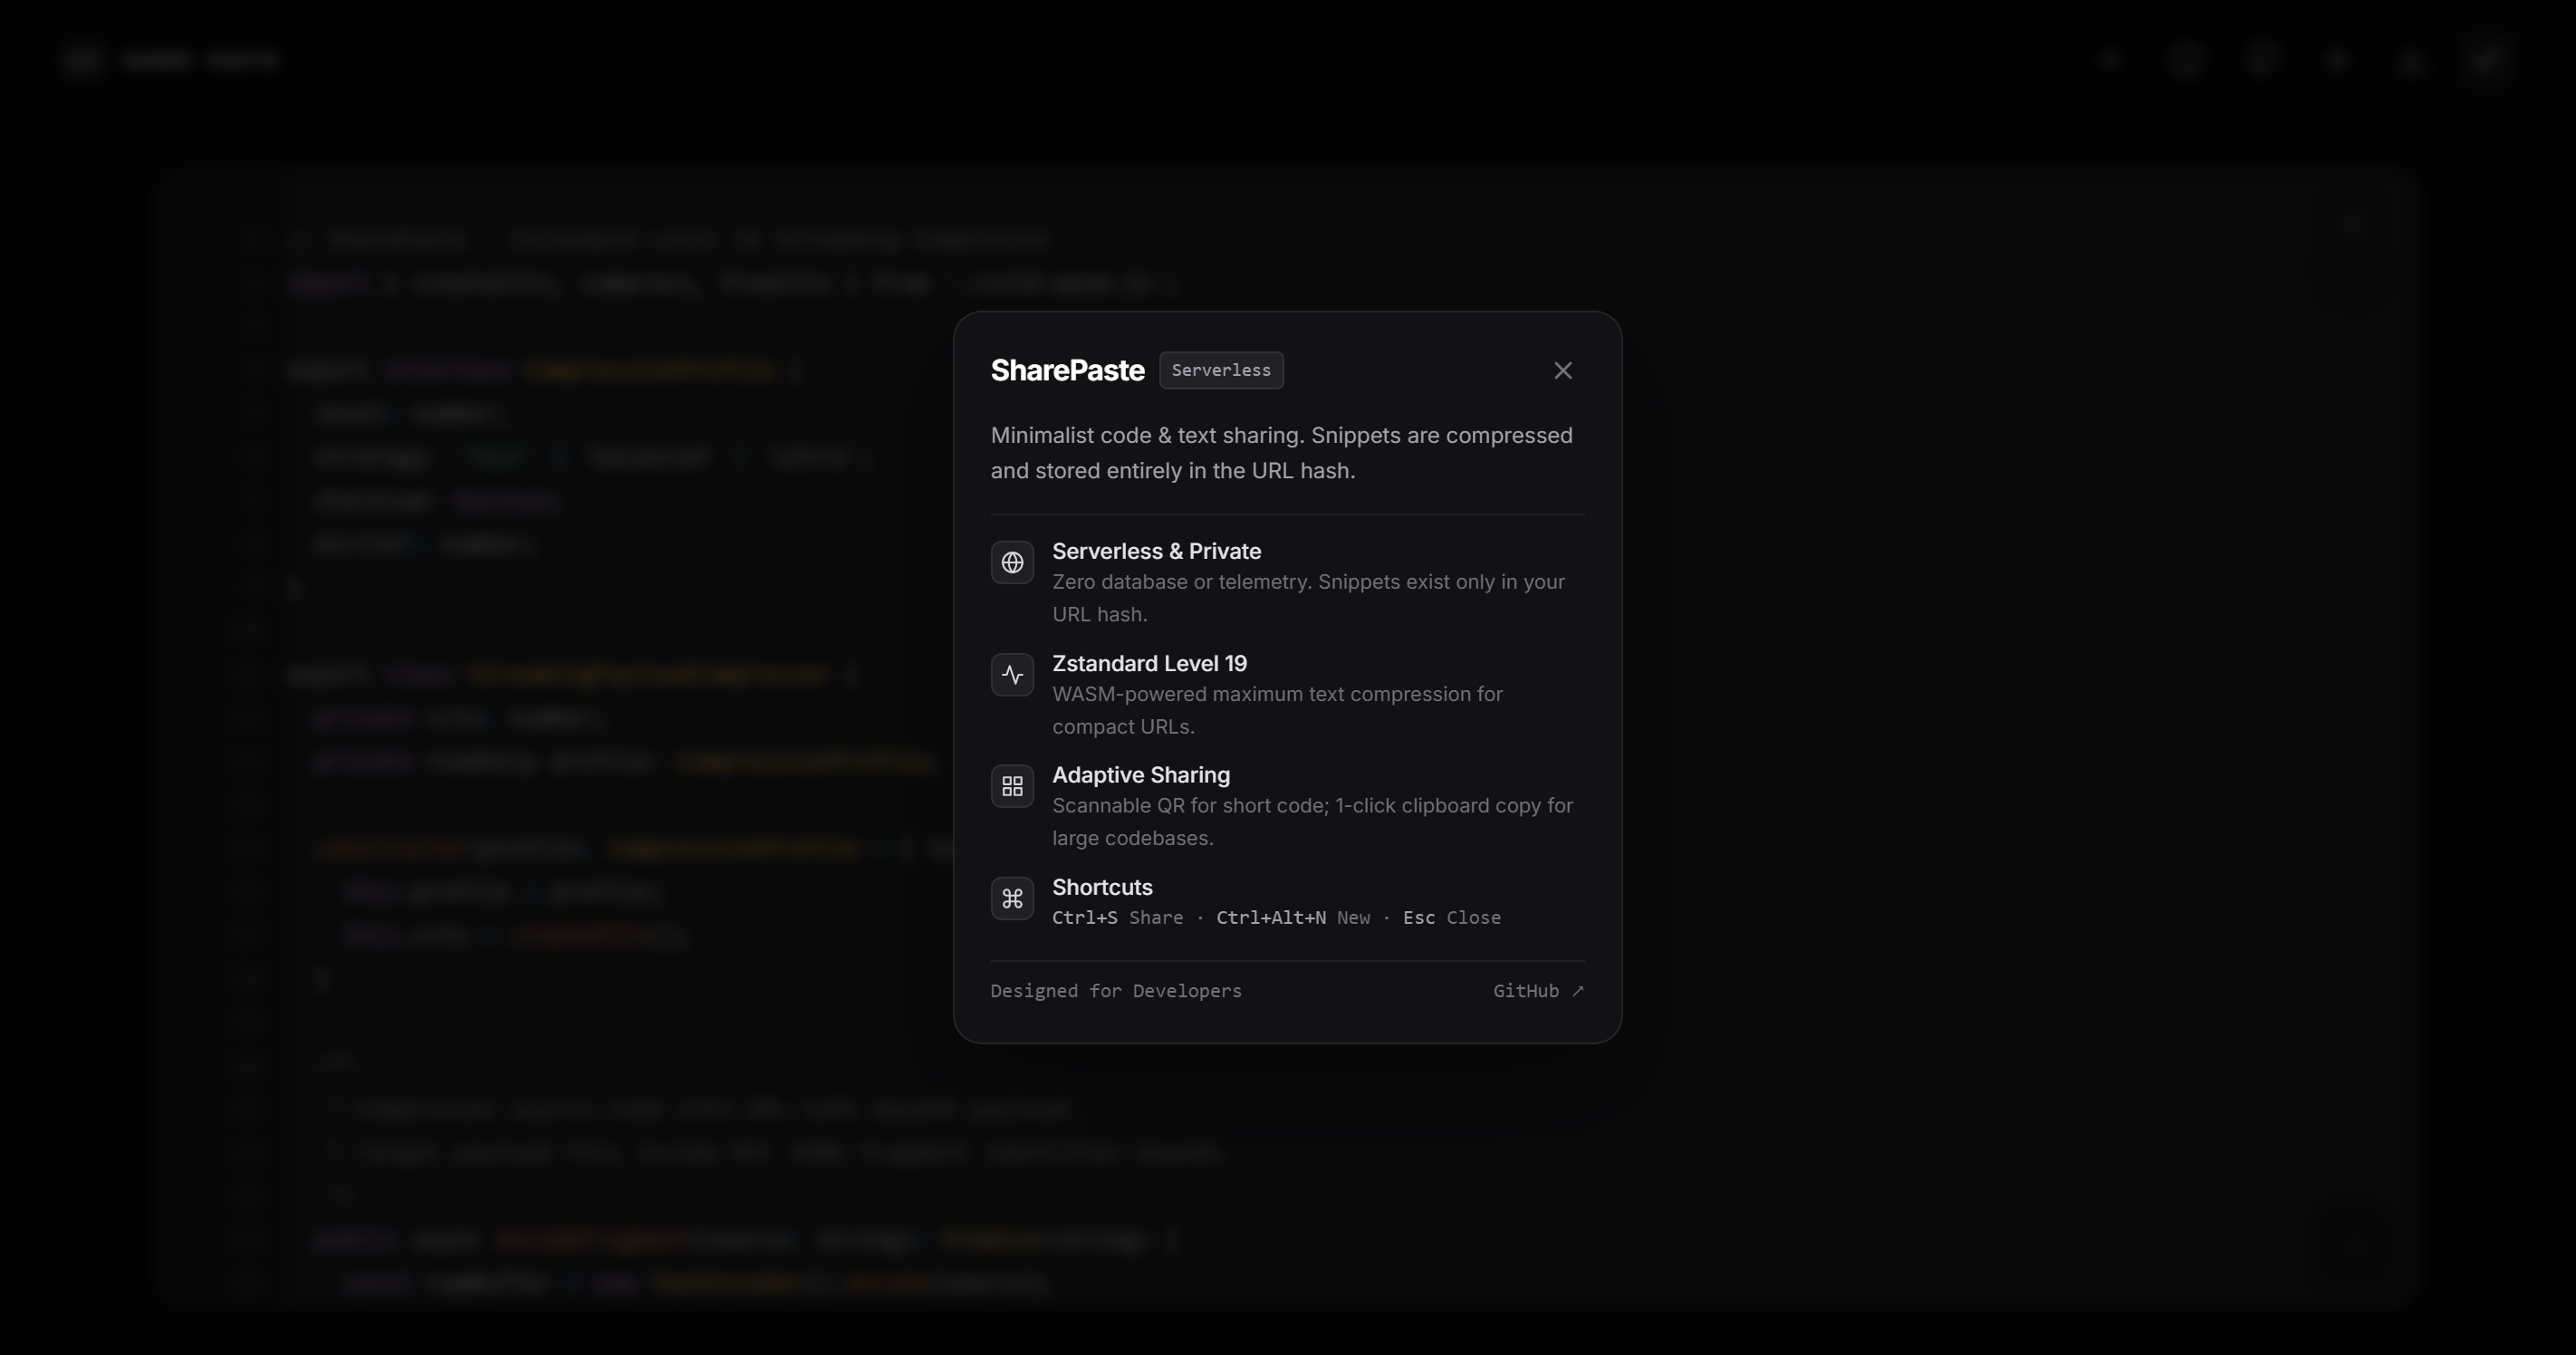This screenshot has height=1355, width=2576.
Task: Click the "Serverless" badge next to the title
Action: [x=1221, y=370]
